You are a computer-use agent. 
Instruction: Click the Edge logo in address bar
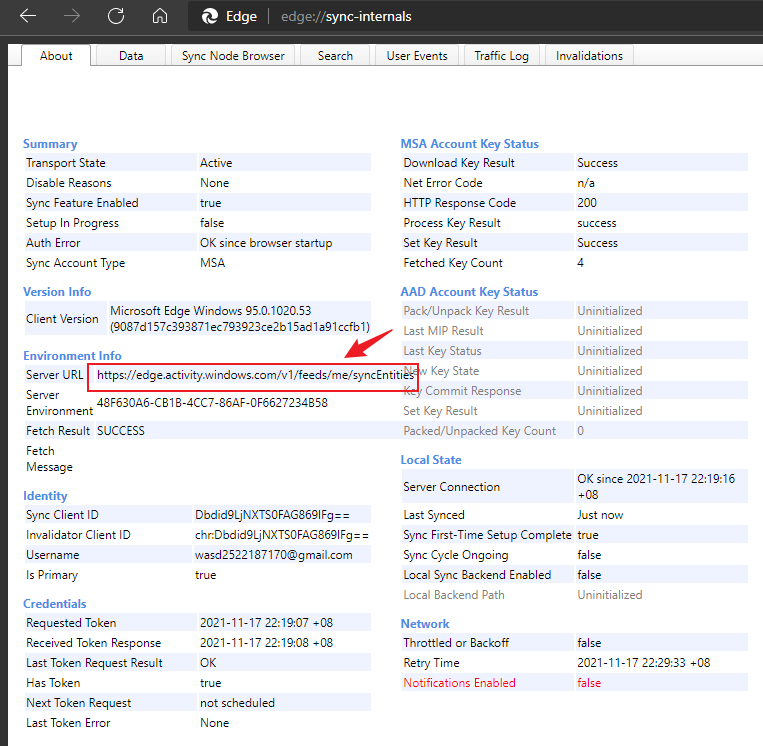pyautogui.click(x=210, y=17)
